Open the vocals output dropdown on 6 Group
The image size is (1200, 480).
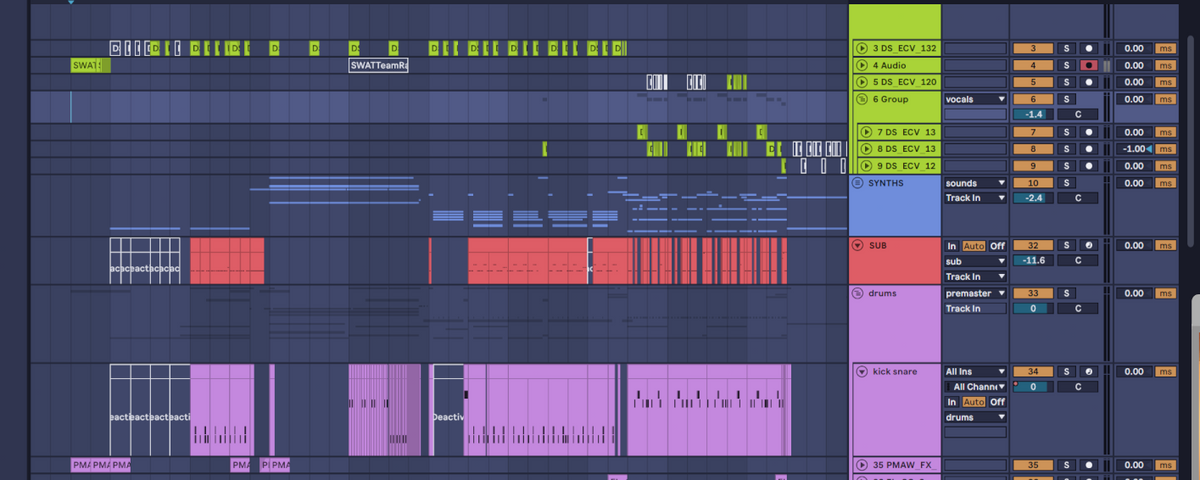(975, 99)
